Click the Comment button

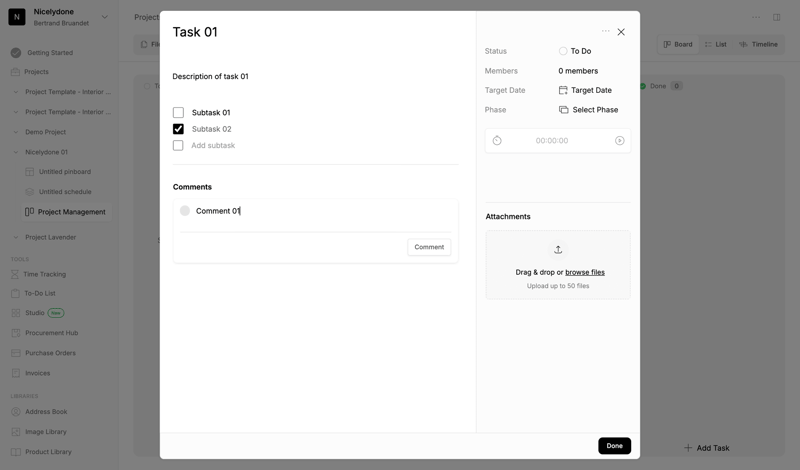coord(429,247)
